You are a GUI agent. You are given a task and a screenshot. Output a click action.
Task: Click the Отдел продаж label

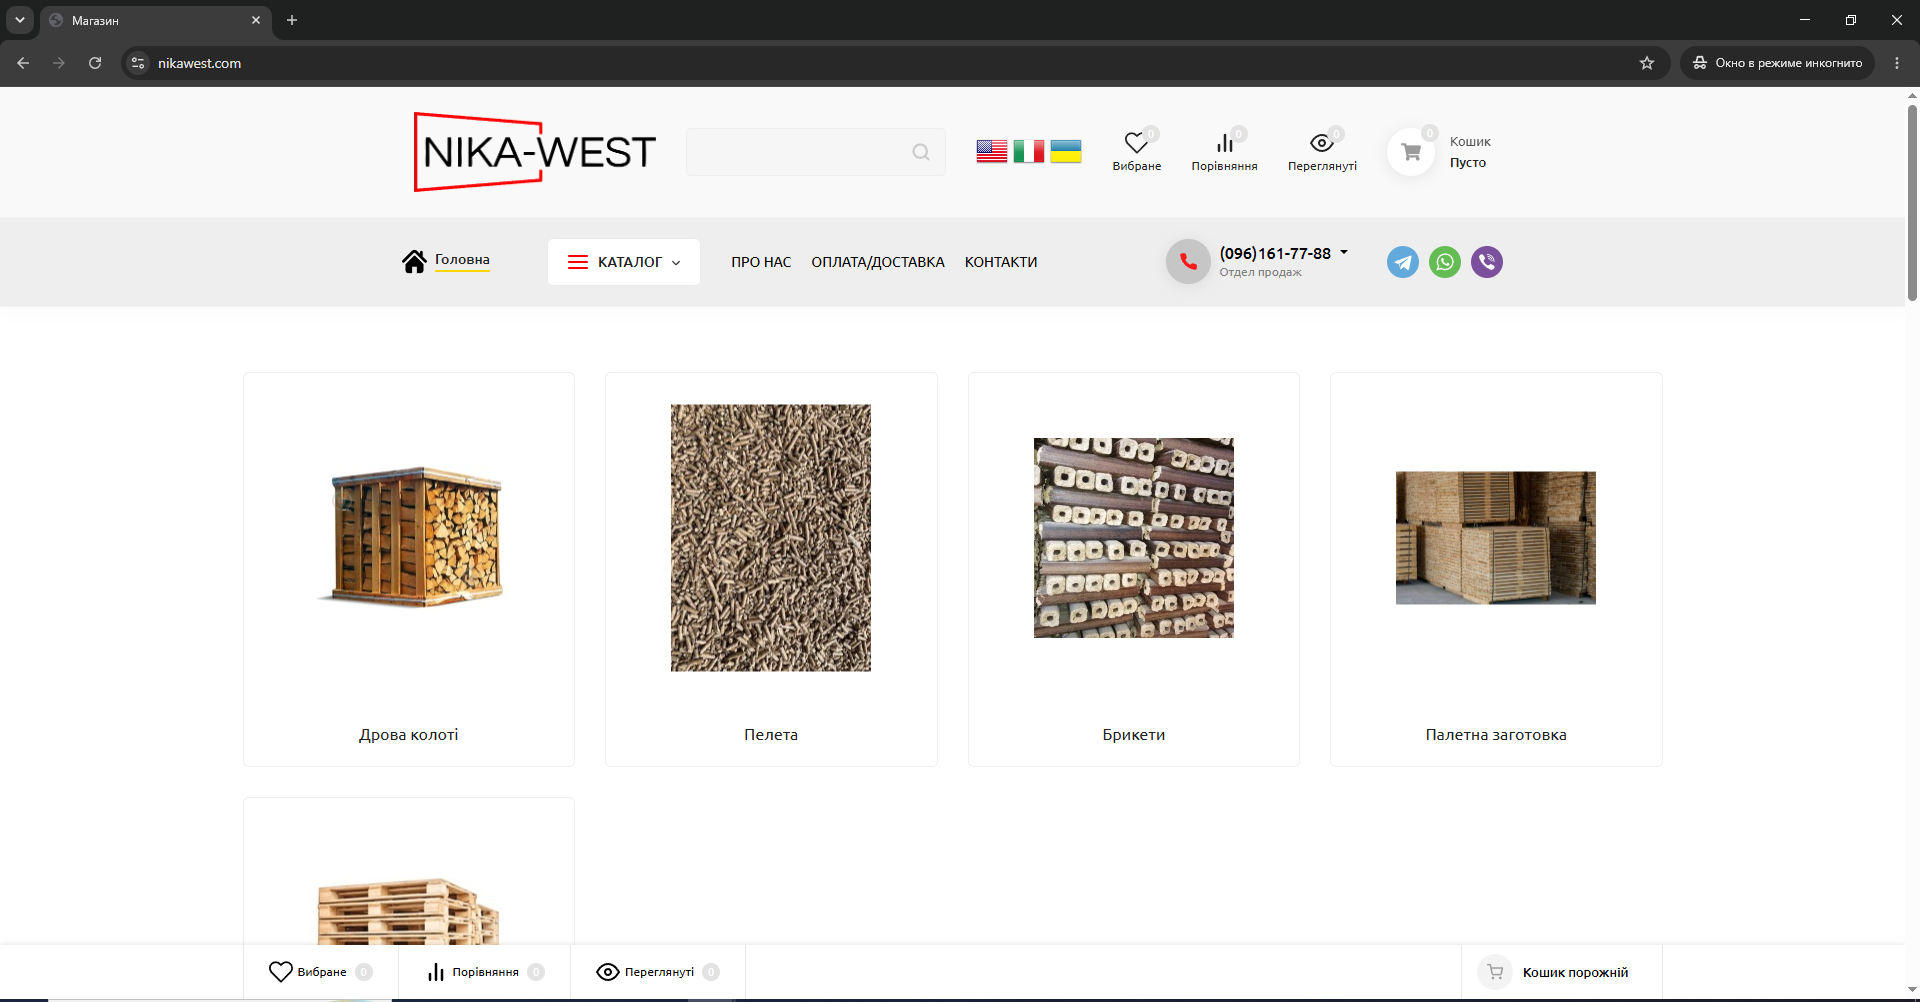(1260, 273)
